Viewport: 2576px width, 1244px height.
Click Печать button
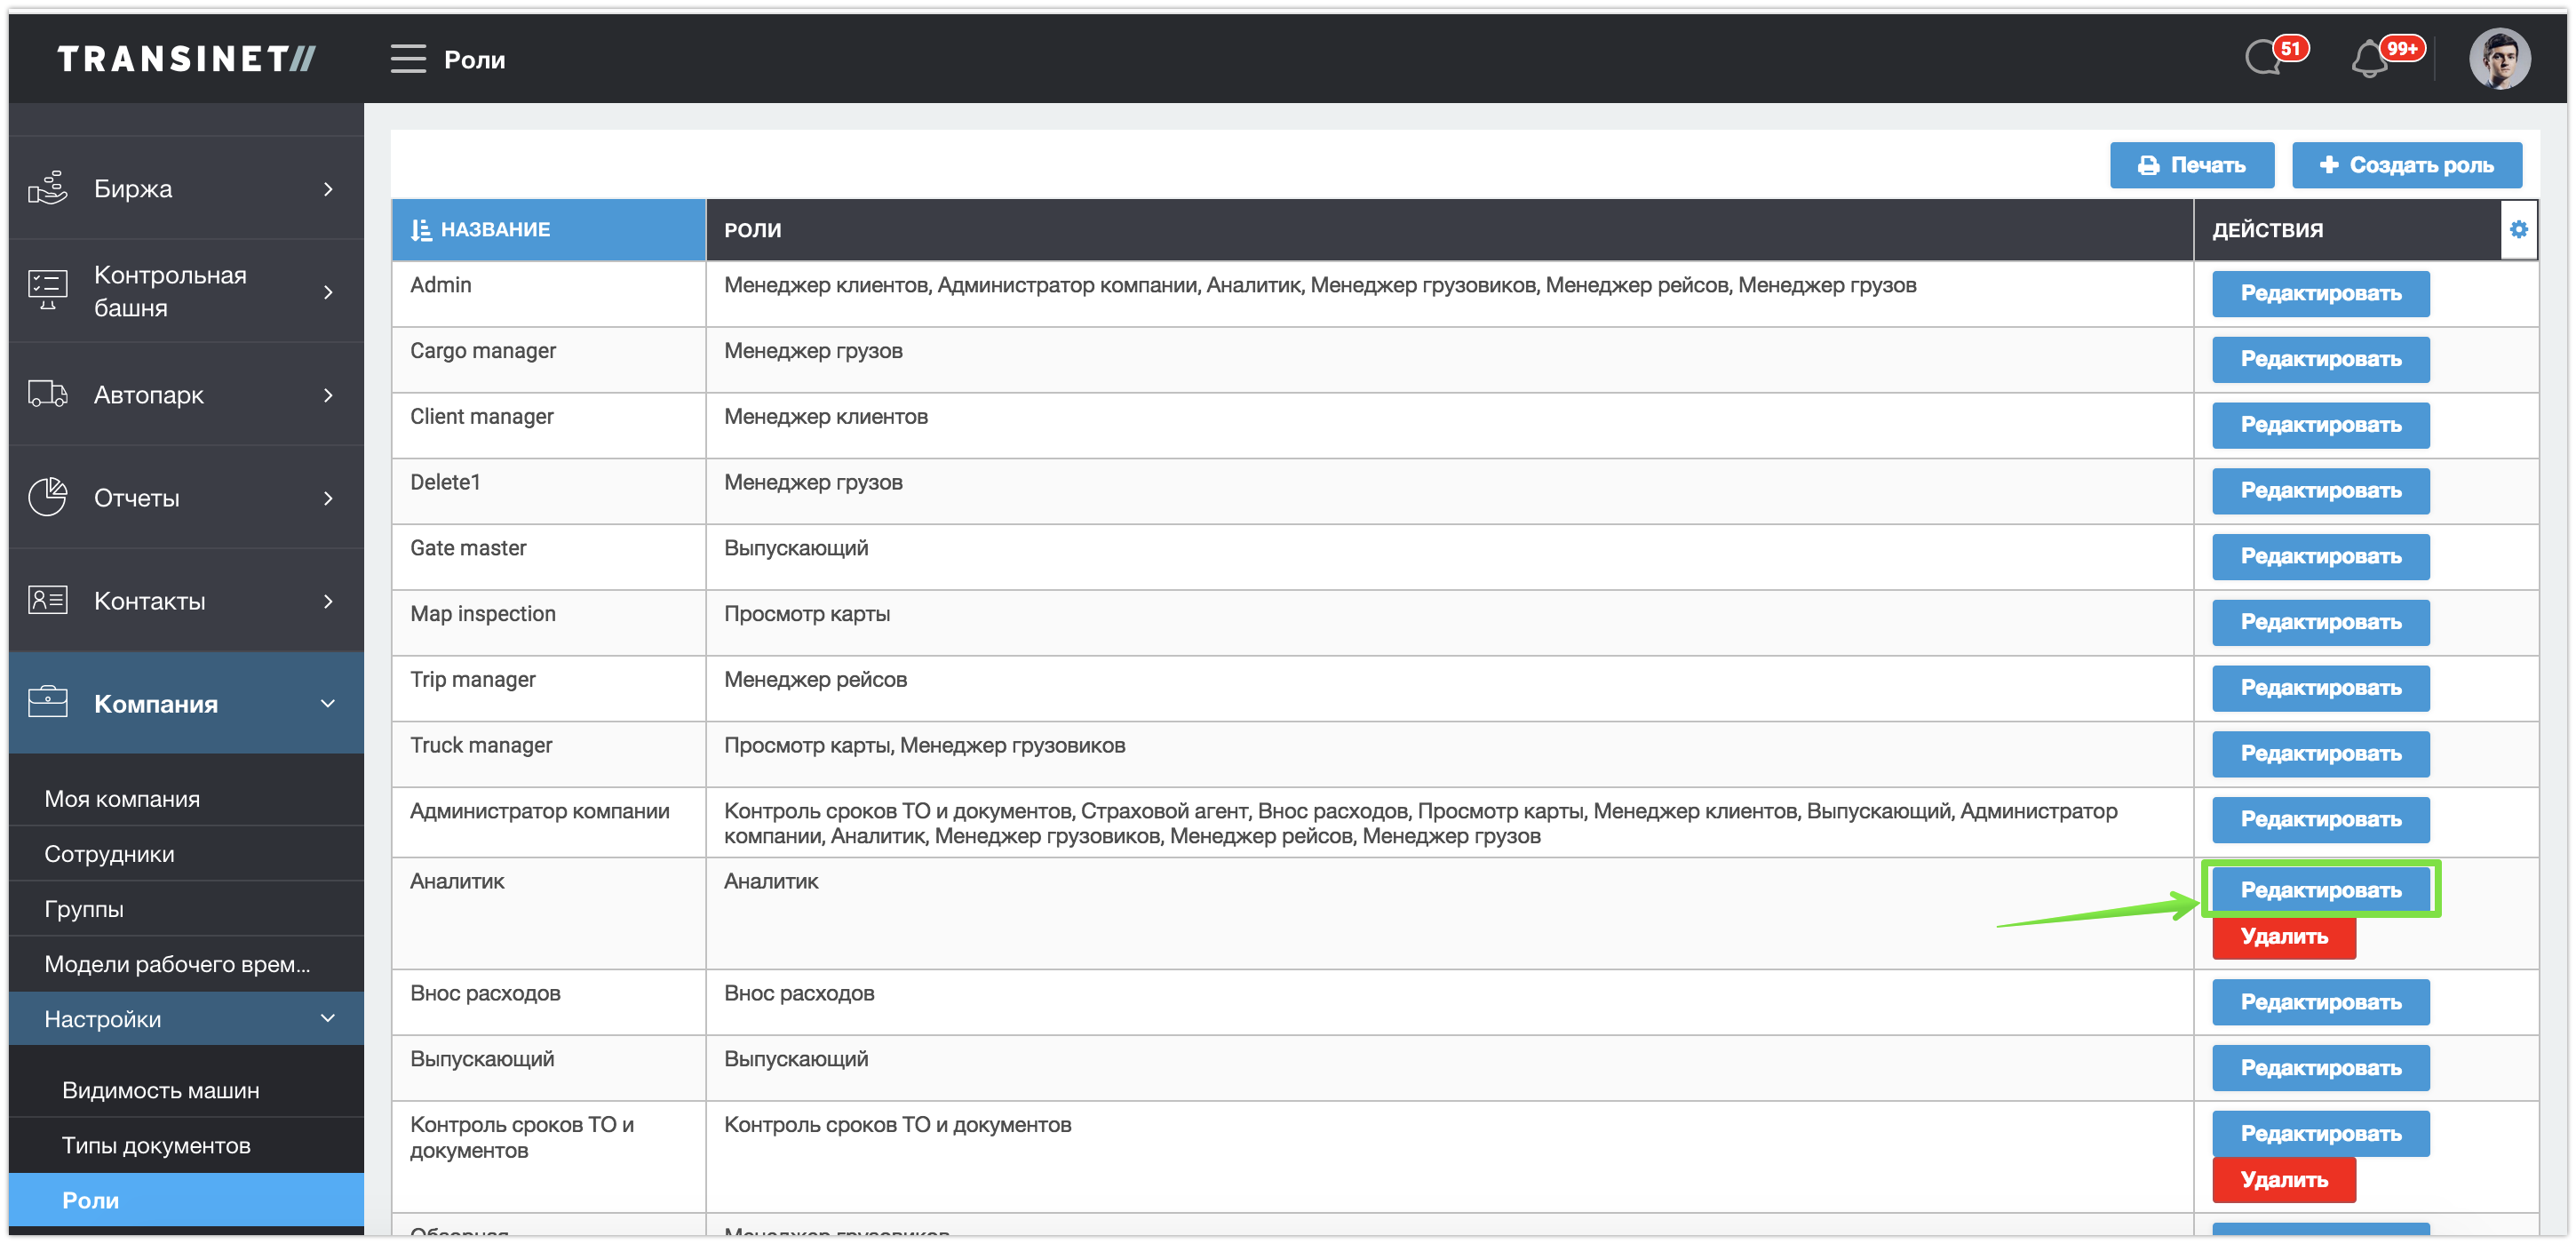(2191, 165)
